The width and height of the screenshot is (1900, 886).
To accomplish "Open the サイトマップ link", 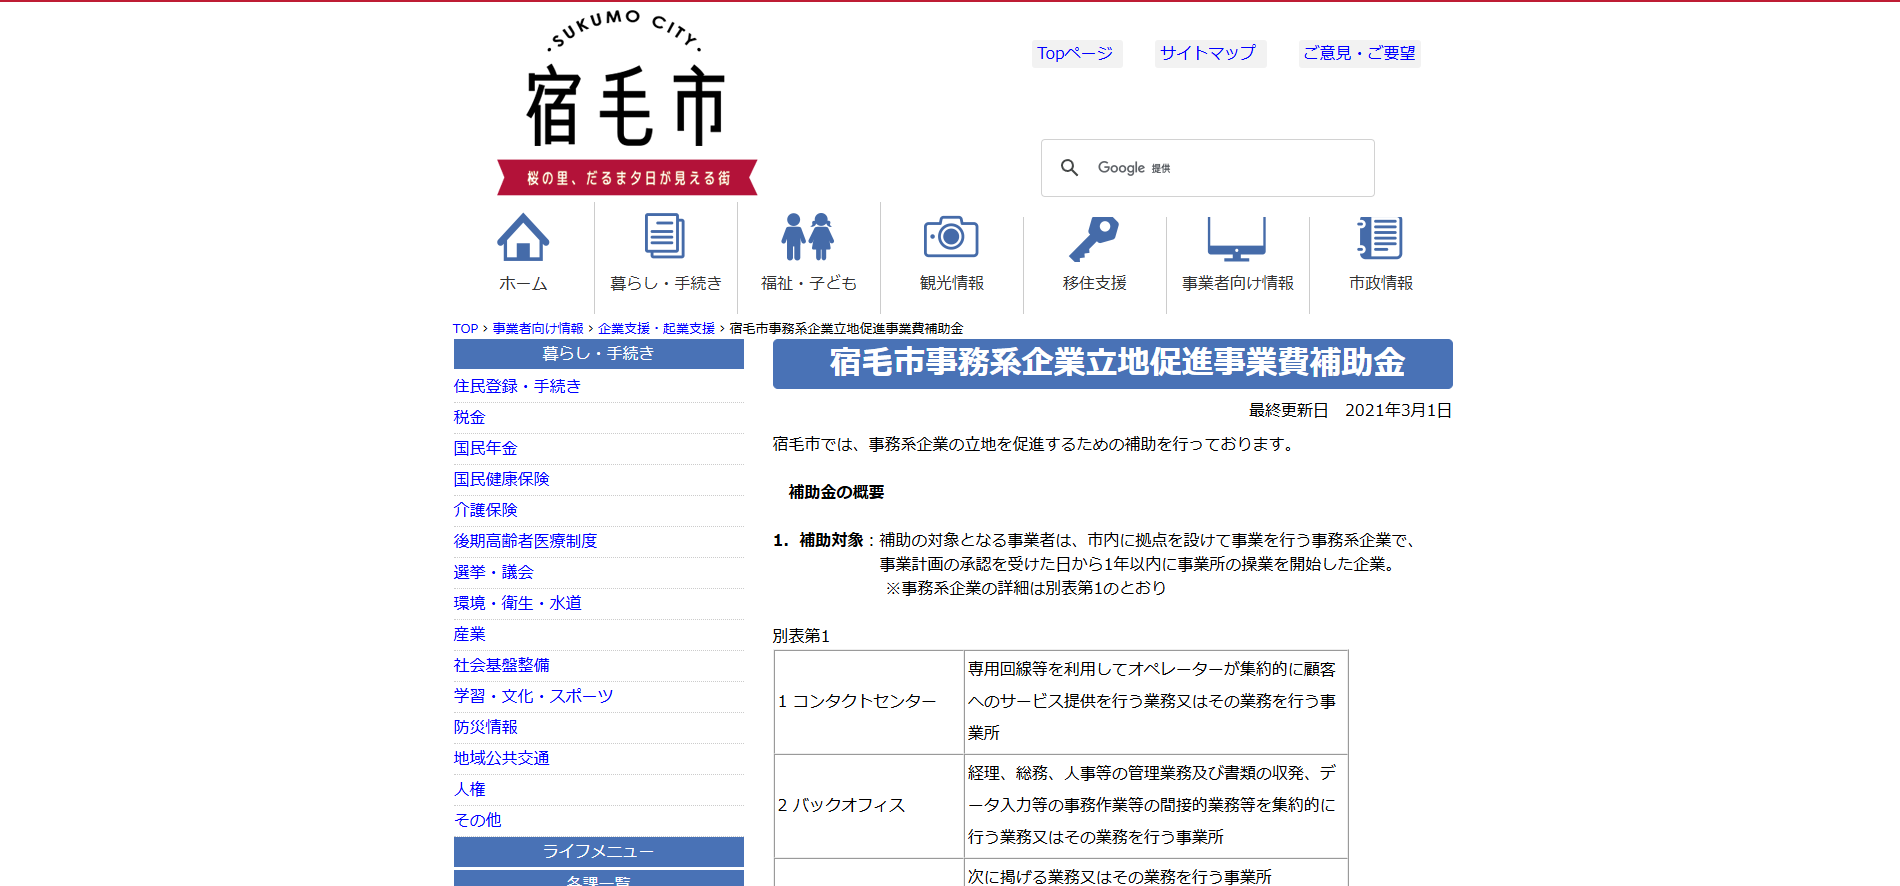I will [x=1208, y=53].
